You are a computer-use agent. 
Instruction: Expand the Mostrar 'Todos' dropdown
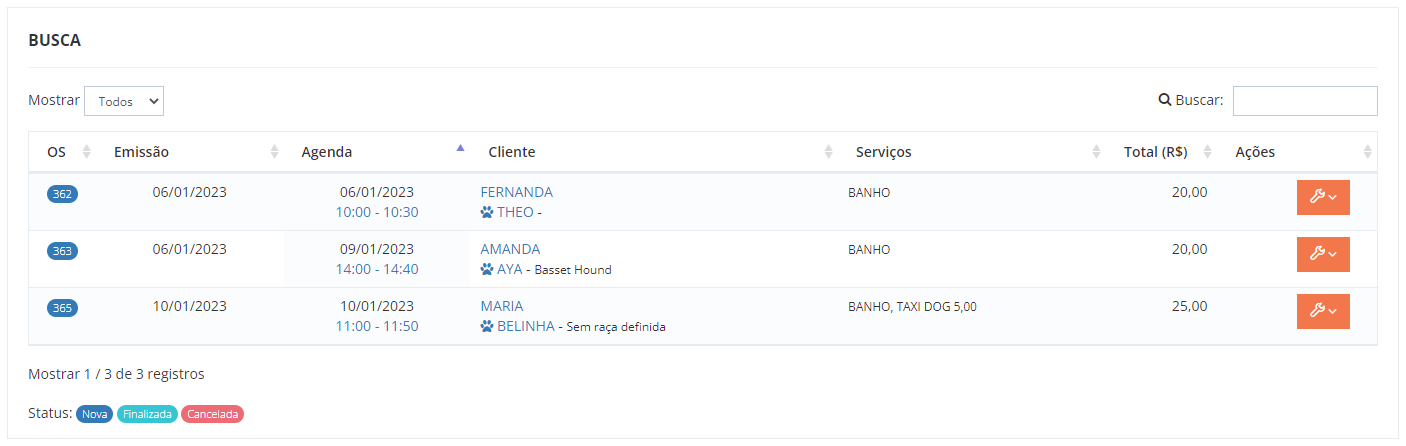(x=124, y=101)
